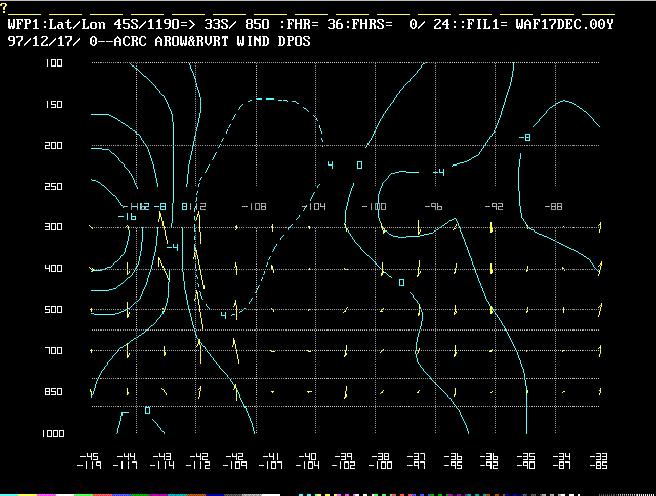The width and height of the screenshot is (656, 496).
Task: Click the 850 pressure level label
Action: pyautogui.click(x=54, y=391)
